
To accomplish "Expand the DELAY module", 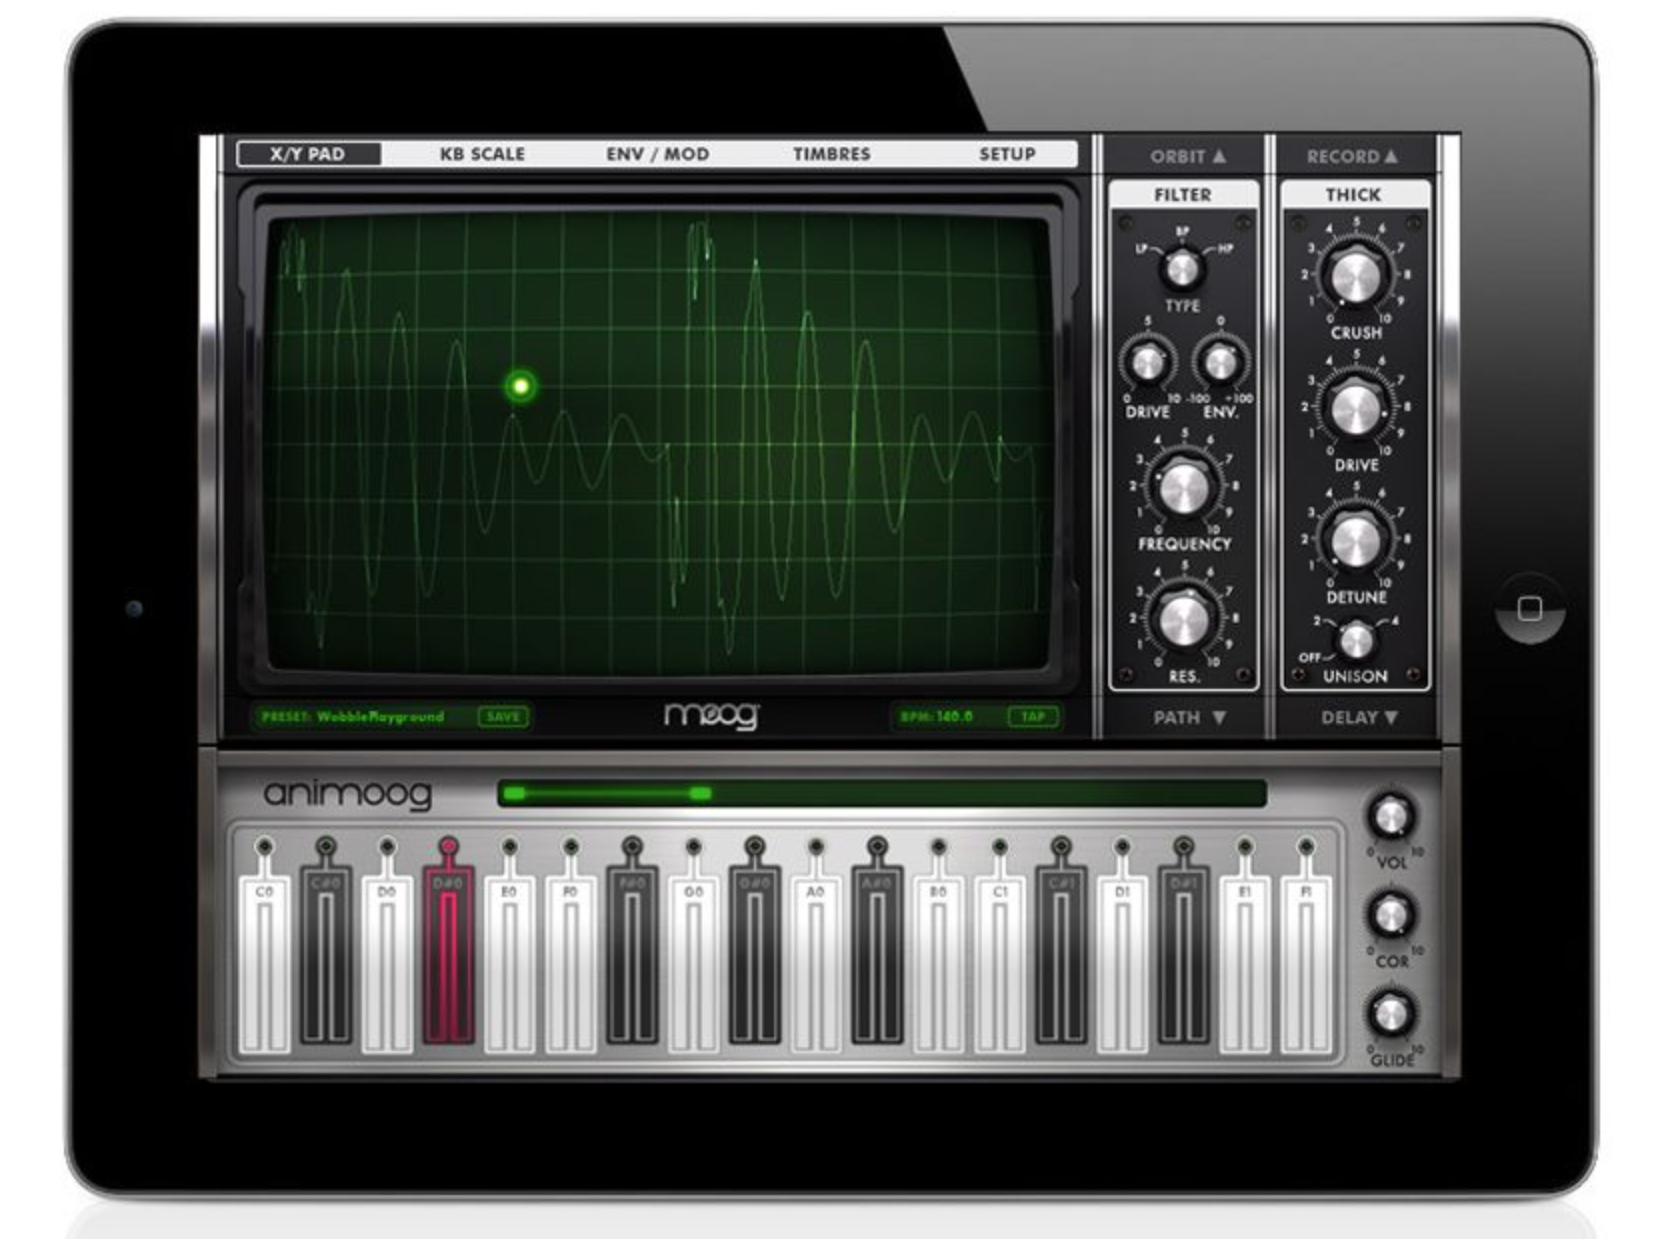I will tap(1358, 717).
